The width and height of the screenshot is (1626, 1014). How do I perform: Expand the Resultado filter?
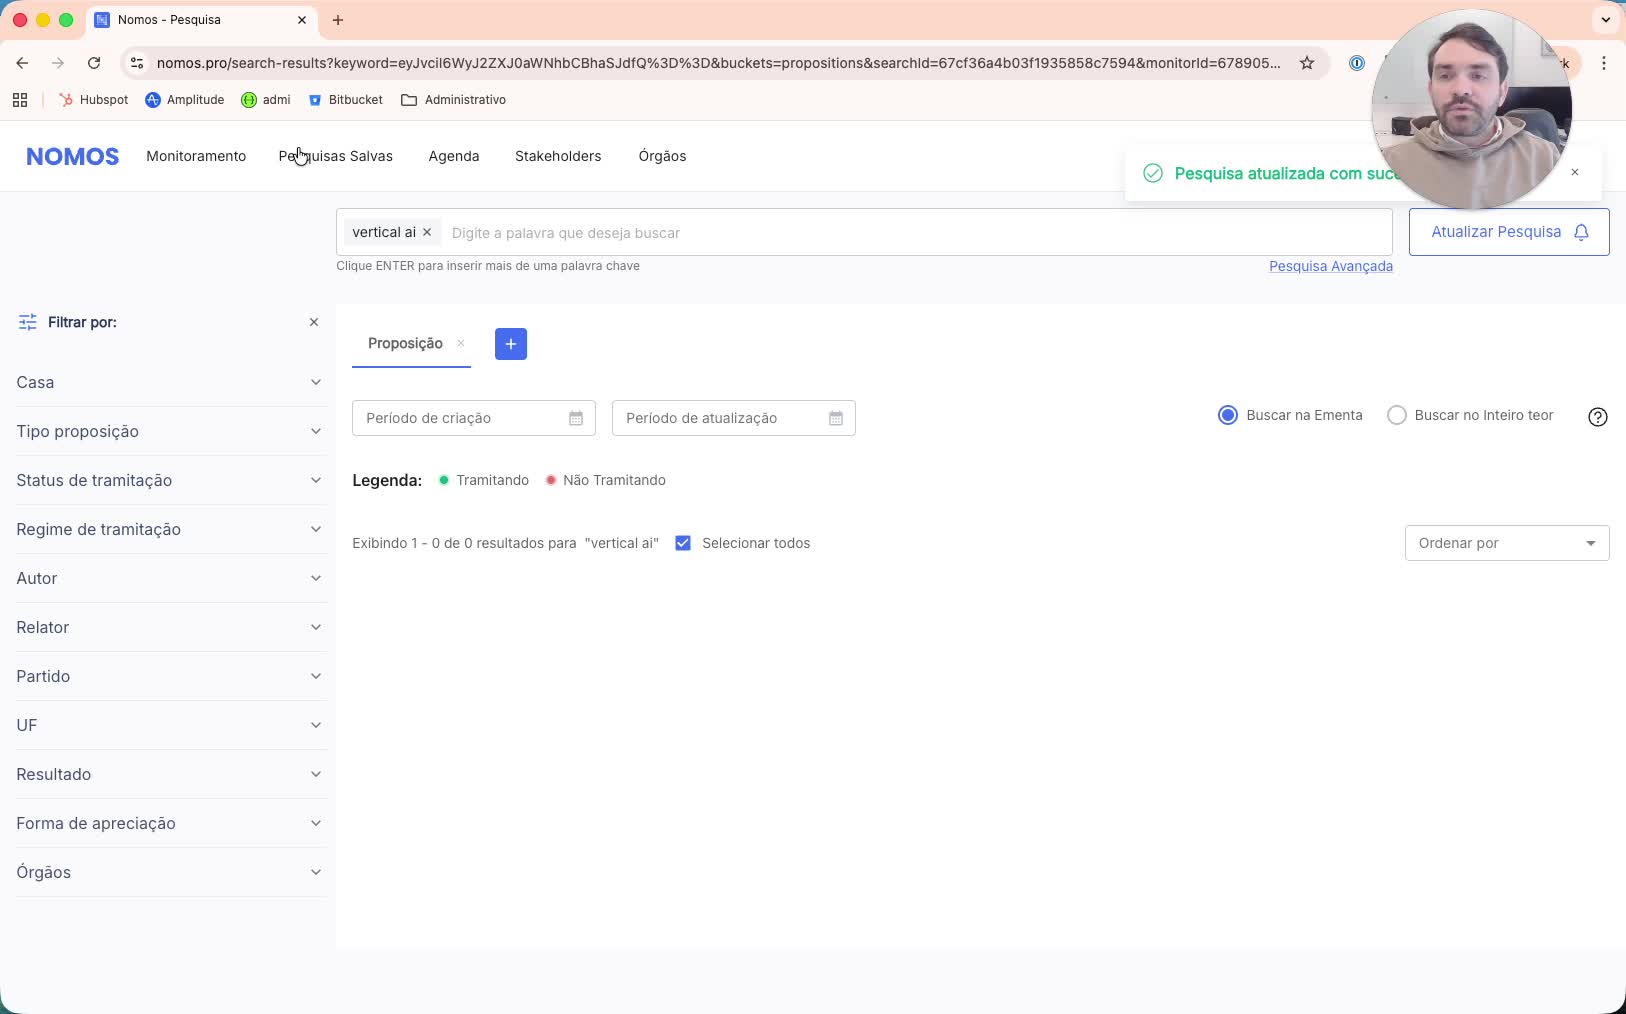pyautogui.click(x=170, y=774)
